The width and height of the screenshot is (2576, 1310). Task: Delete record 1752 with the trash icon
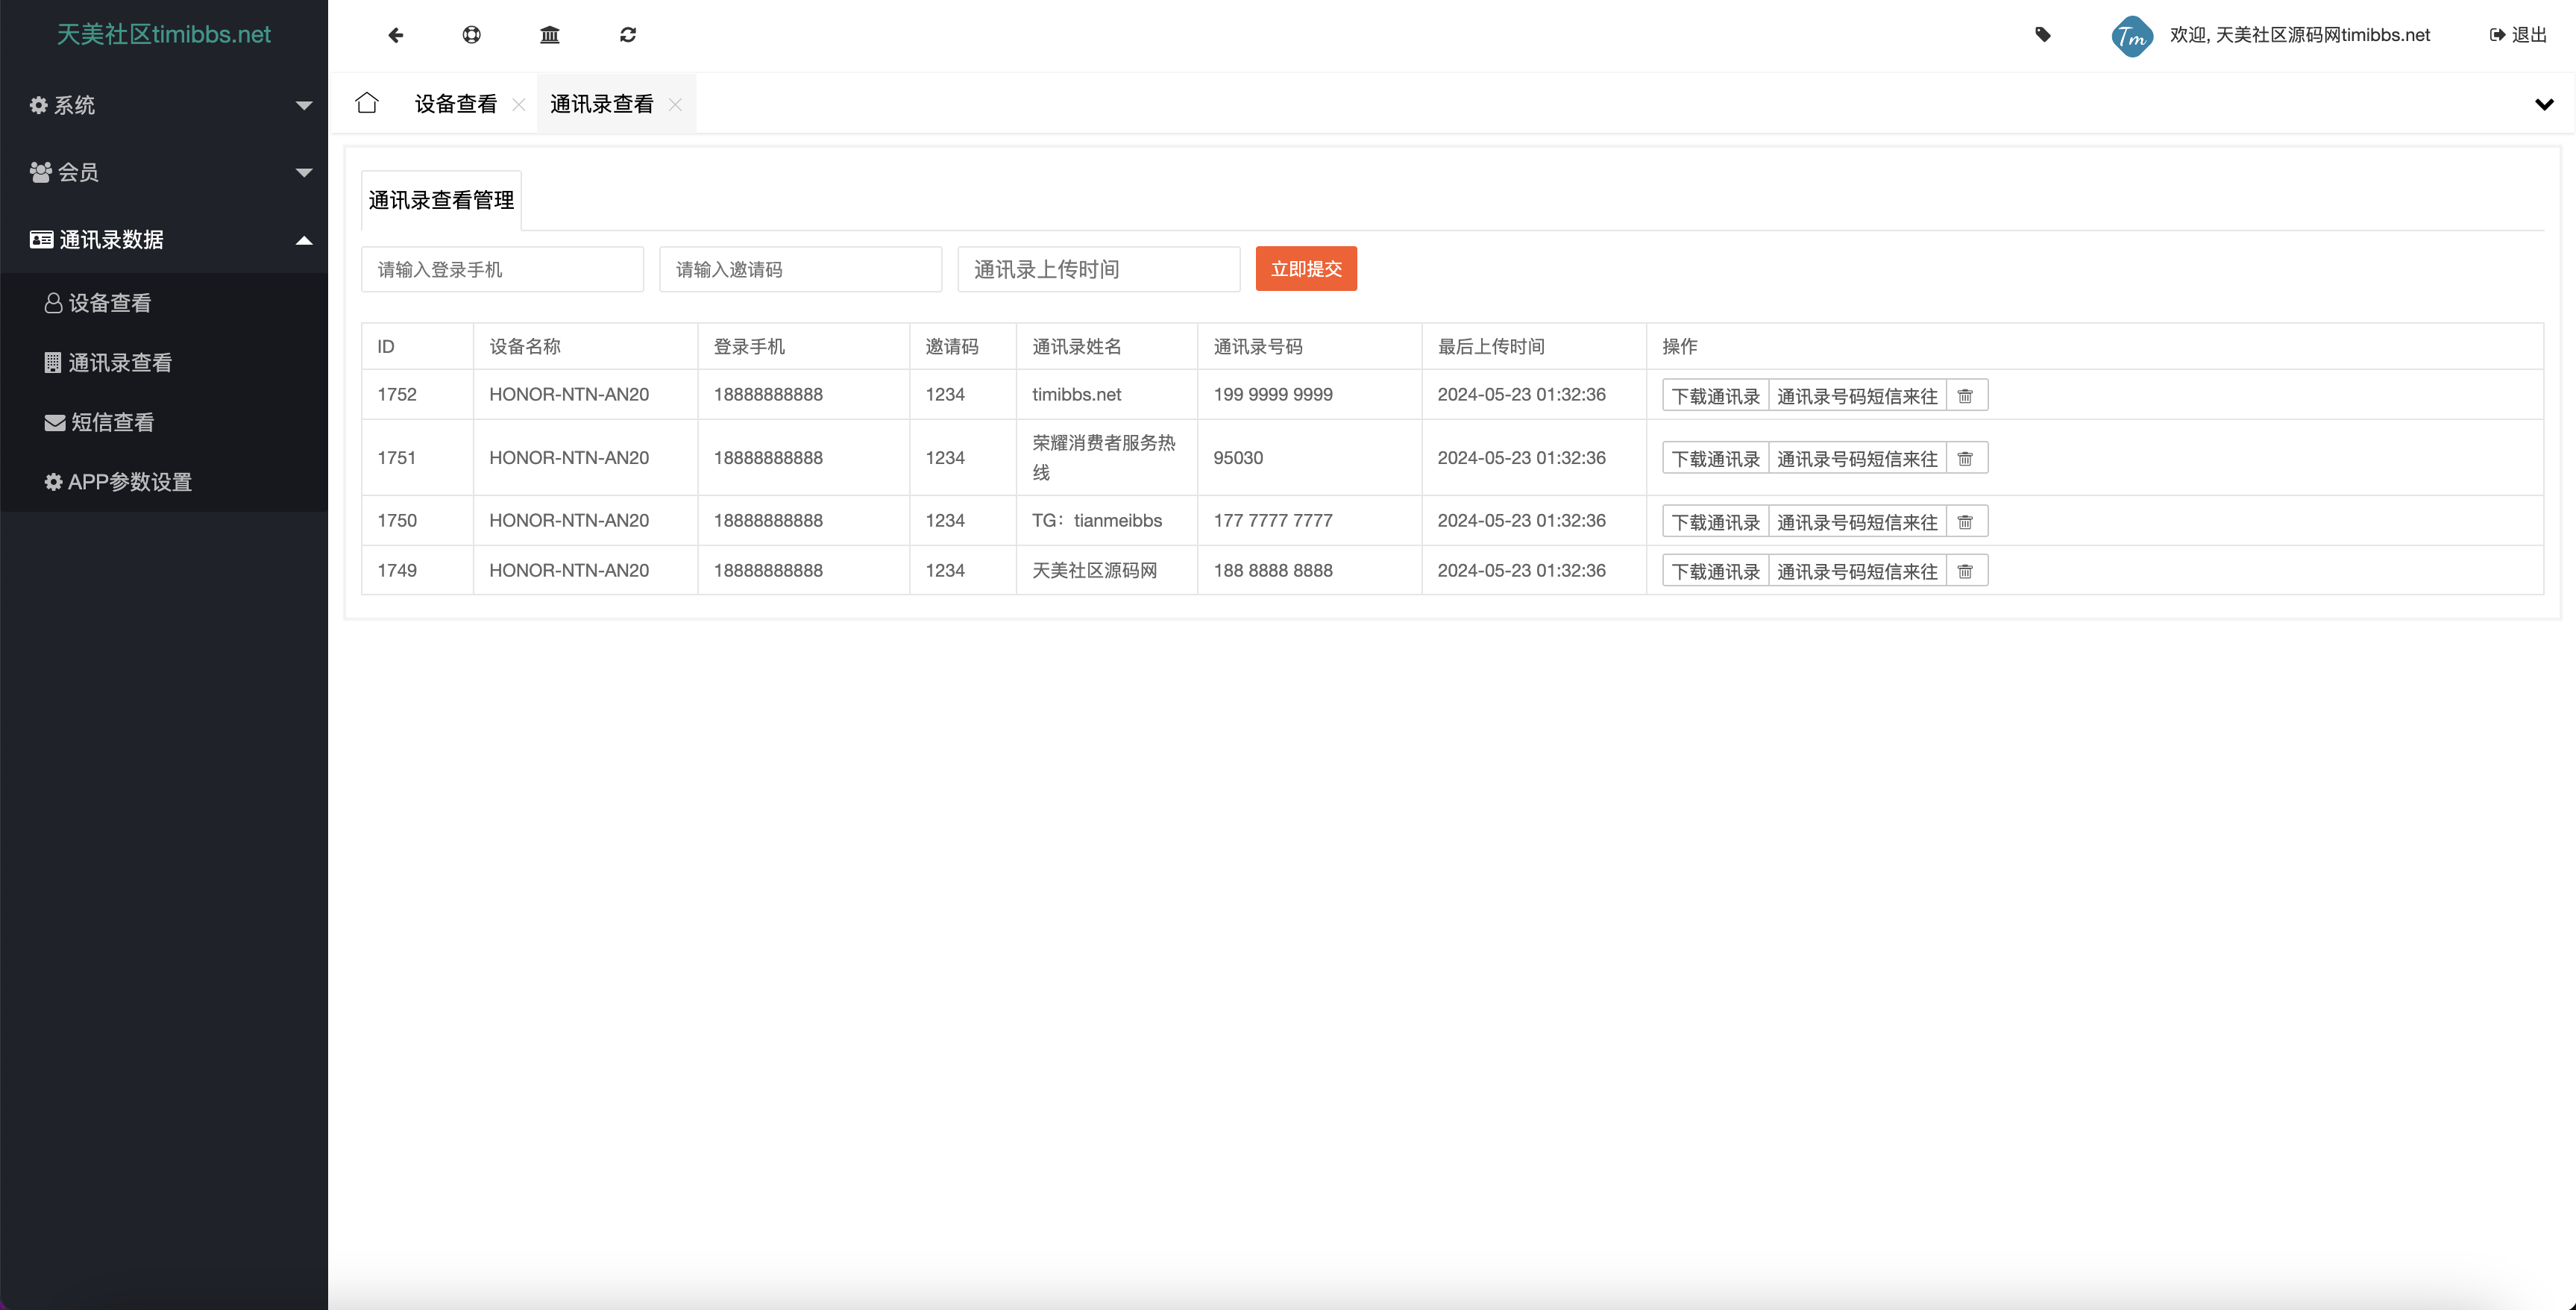[1966, 395]
